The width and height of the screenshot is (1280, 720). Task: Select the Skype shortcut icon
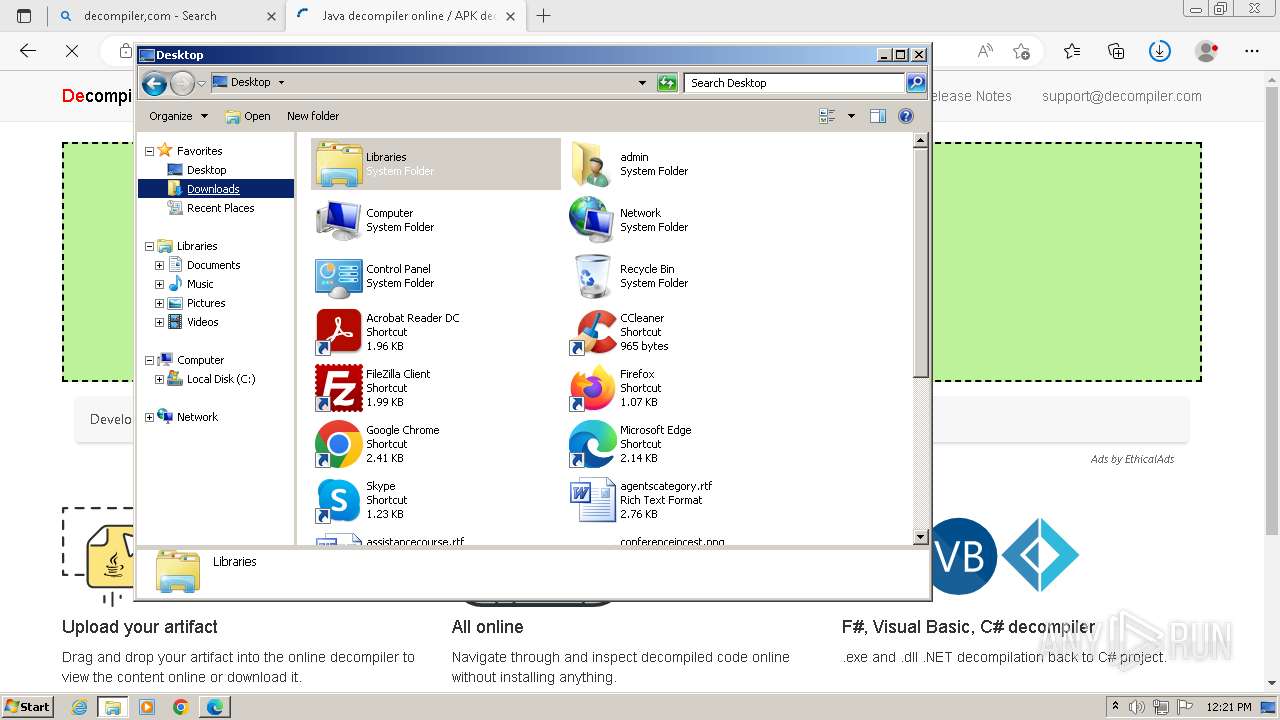[x=339, y=500]
